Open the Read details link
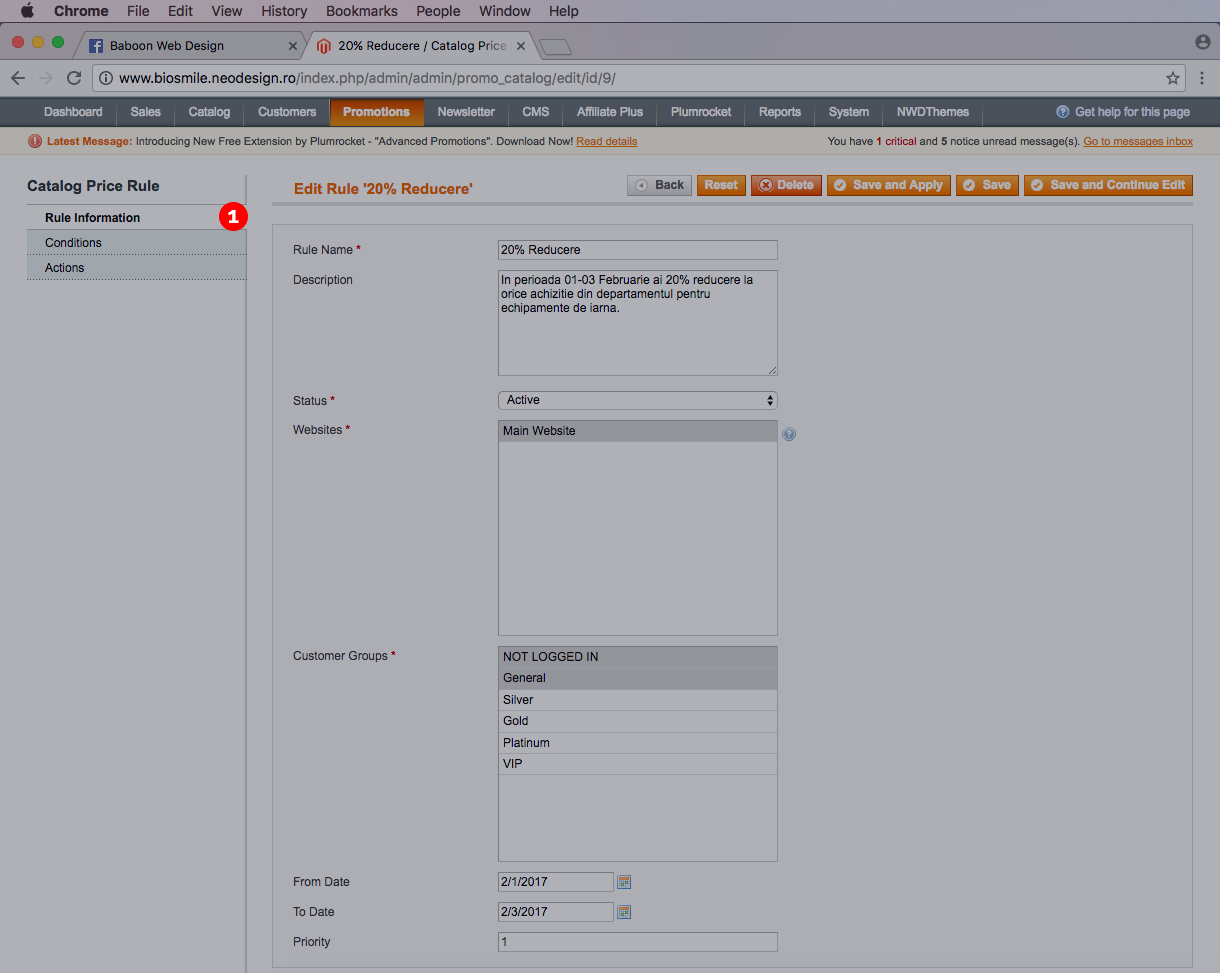Viewport: 1220px width, 973px height. [x=606, y=141]
